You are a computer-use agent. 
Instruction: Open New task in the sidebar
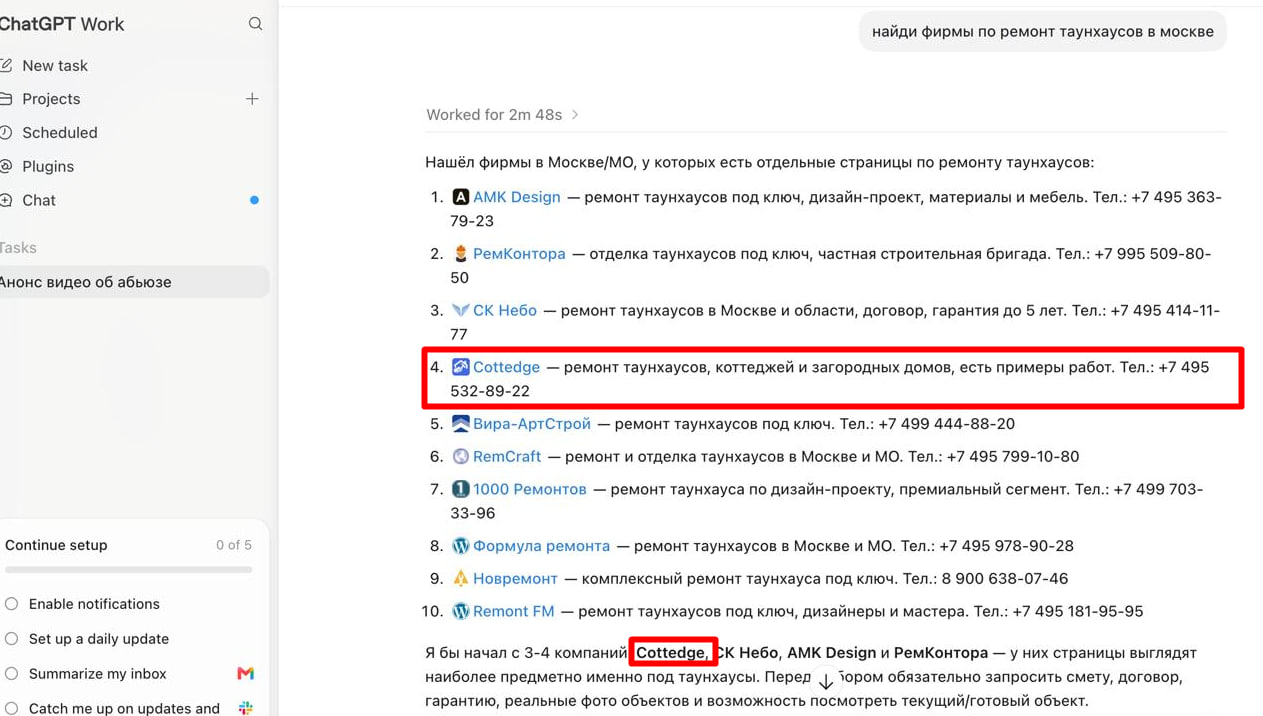[x=55, y=66]
